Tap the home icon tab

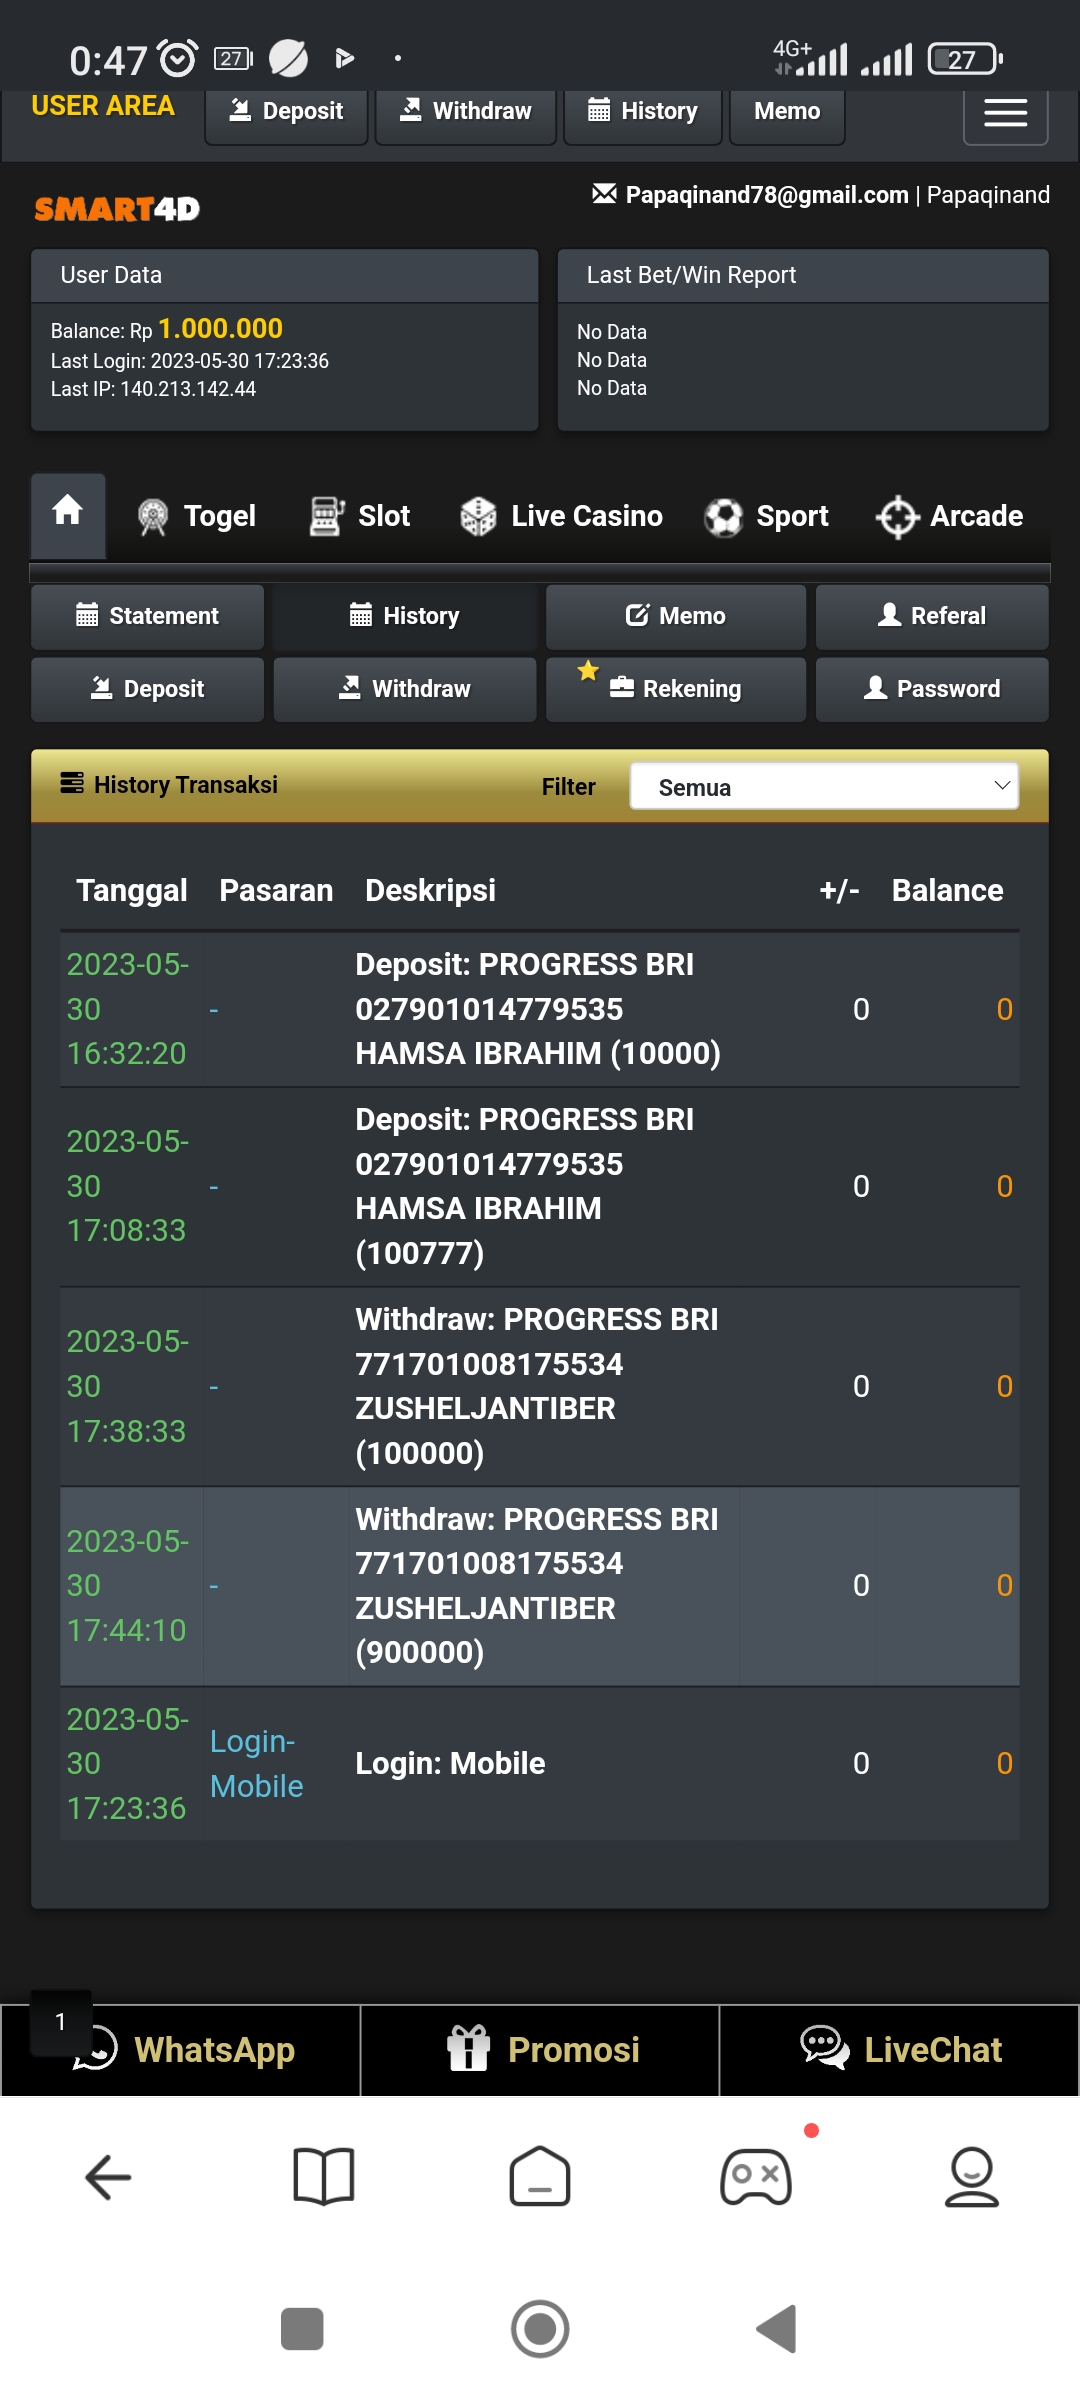68,515
